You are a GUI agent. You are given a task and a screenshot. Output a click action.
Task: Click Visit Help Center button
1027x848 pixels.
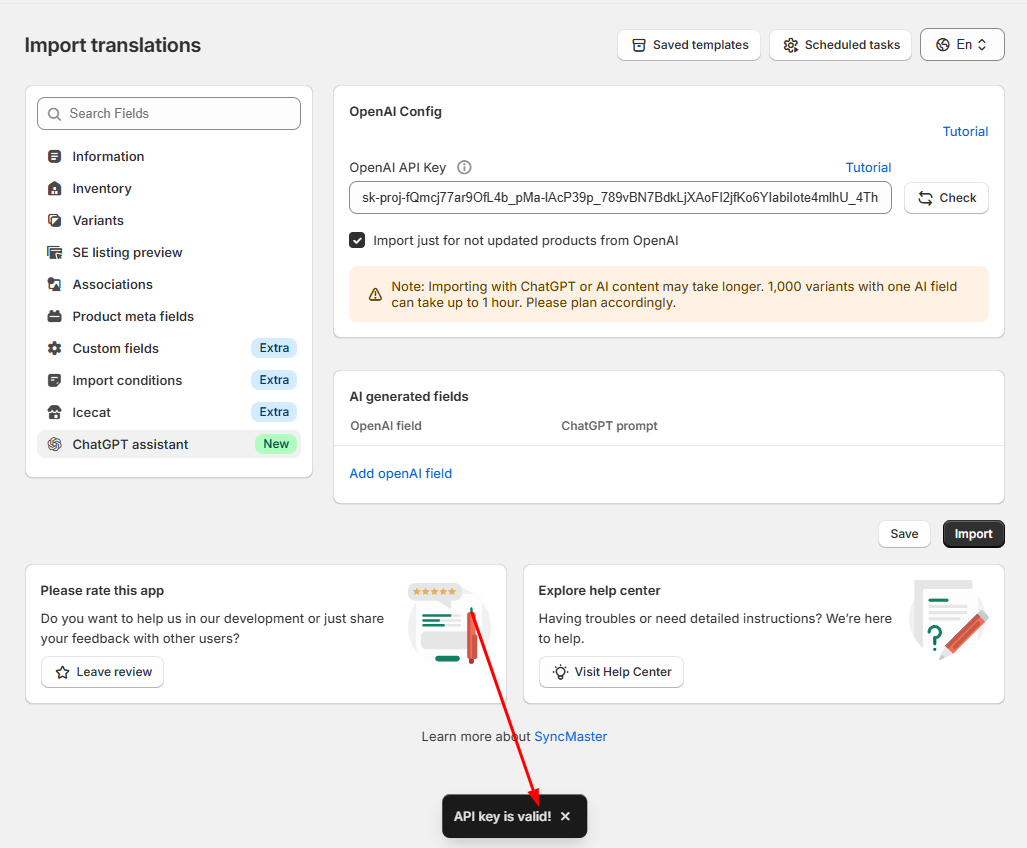coord(611,673)
